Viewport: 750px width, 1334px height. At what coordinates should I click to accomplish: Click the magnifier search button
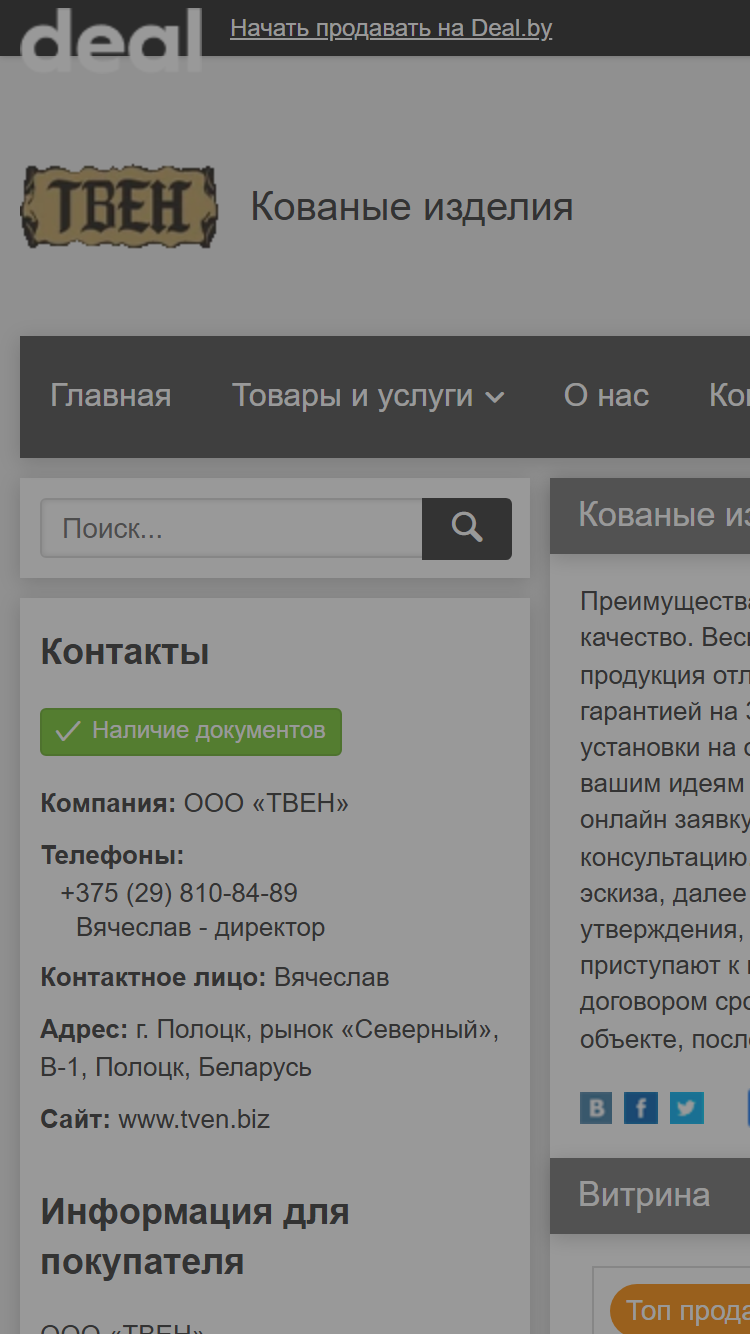(467, 528)
